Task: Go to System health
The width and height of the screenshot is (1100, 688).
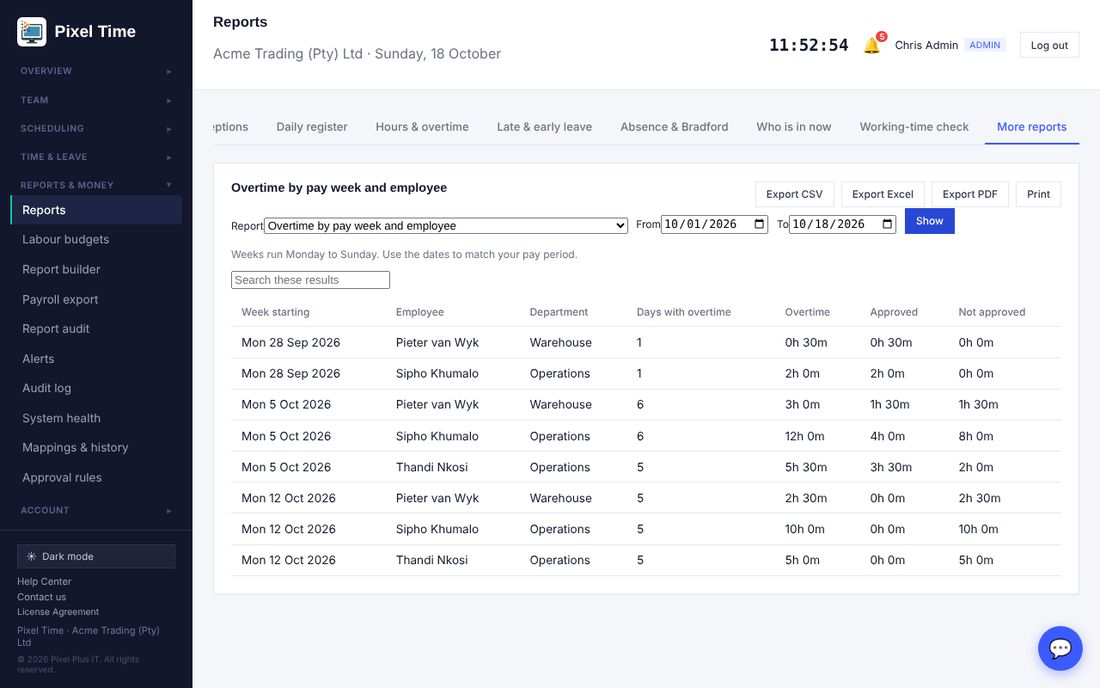Action: coord(96,418)
